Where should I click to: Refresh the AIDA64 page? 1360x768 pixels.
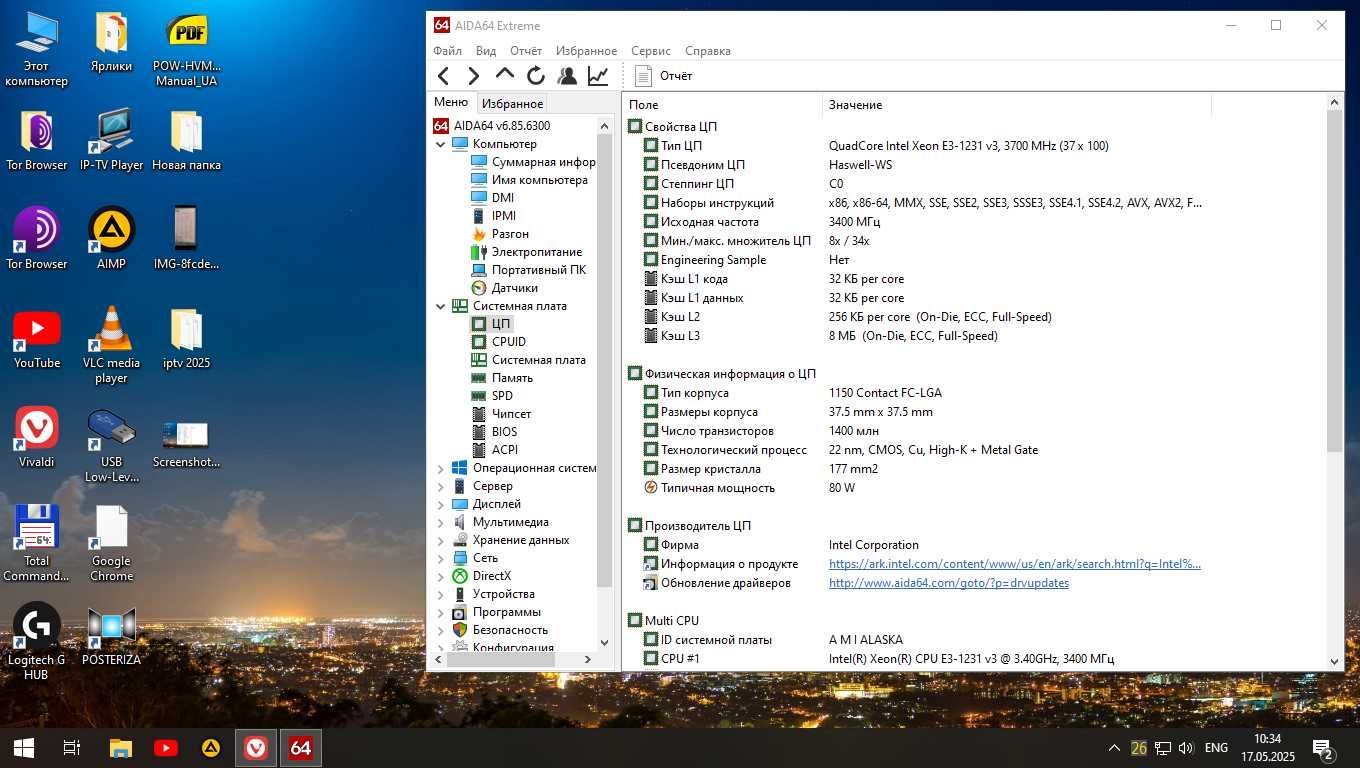click(536, 76)
